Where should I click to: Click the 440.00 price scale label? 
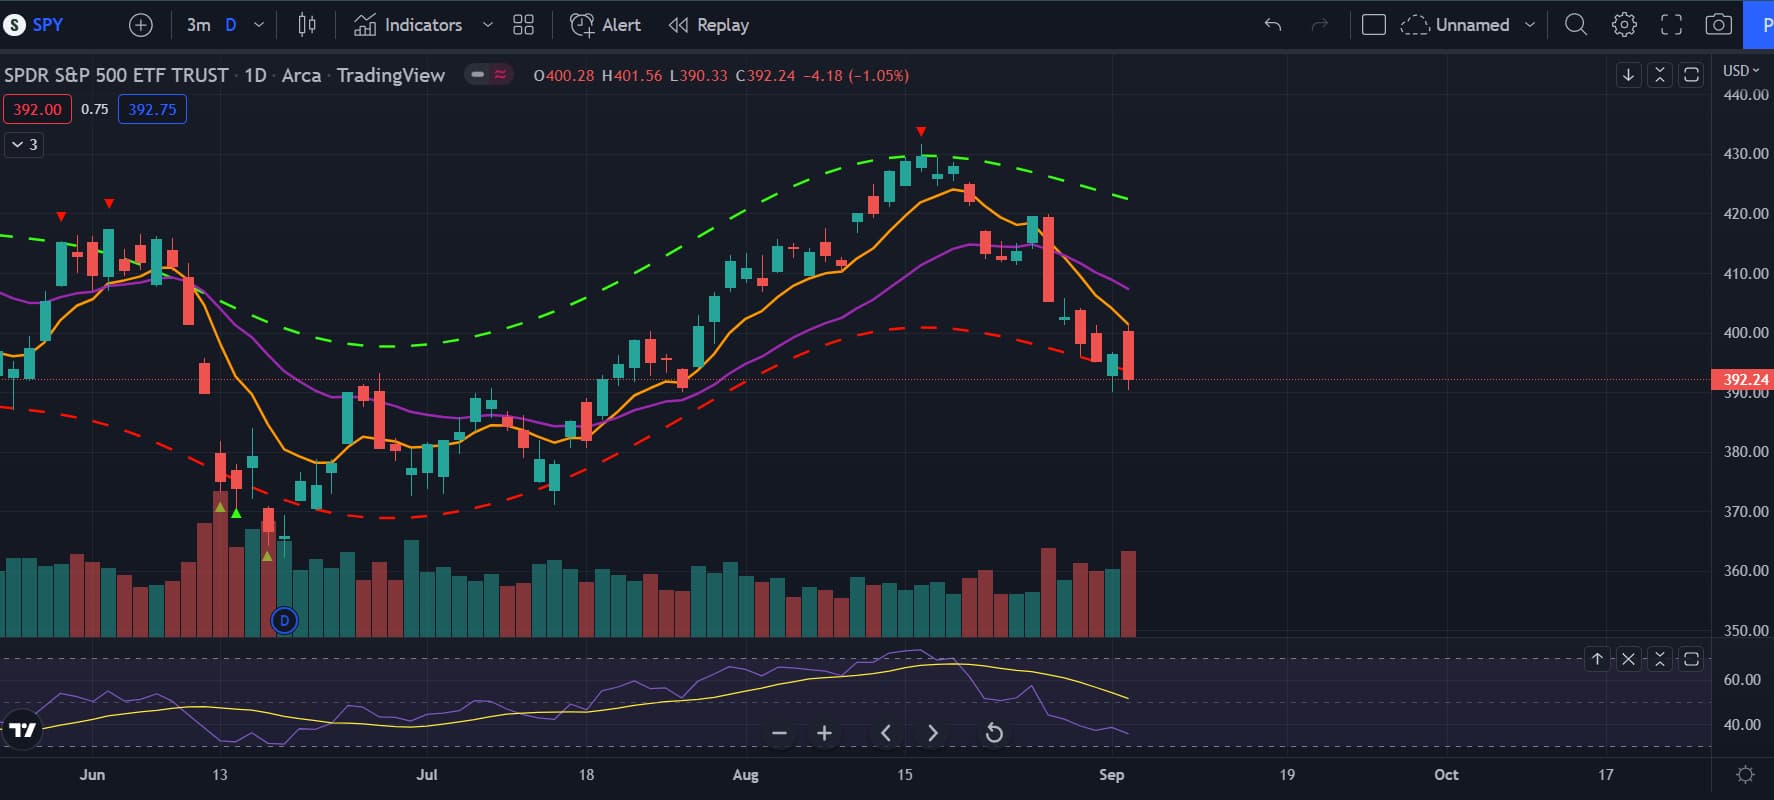tap(1746, 95)
